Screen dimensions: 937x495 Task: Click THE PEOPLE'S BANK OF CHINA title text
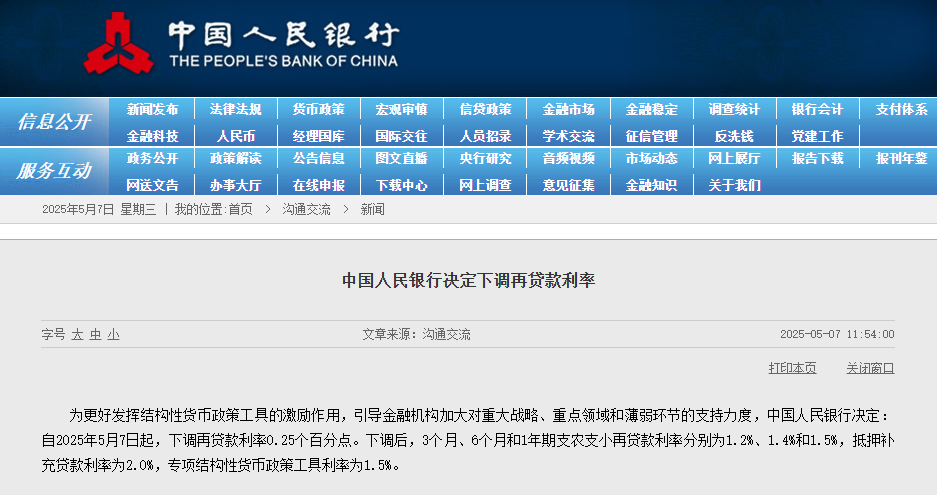click(284, 61)
